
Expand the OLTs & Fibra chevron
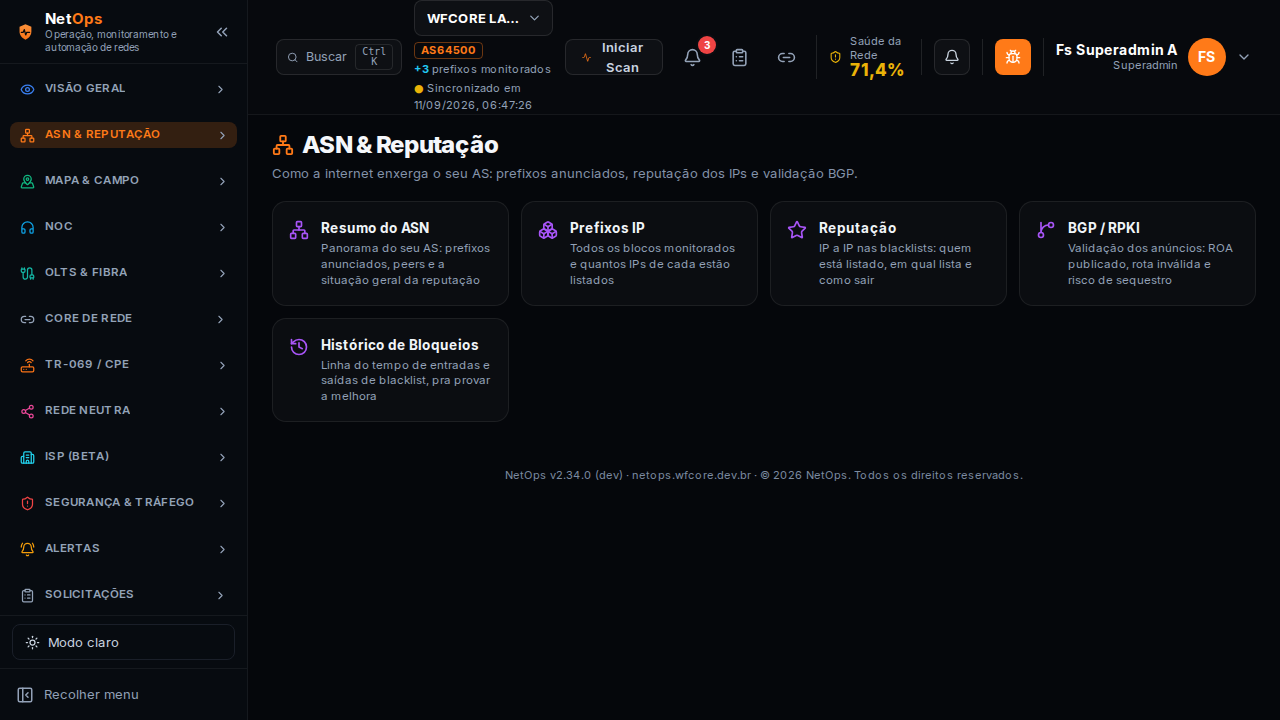(x=221, y=273)
